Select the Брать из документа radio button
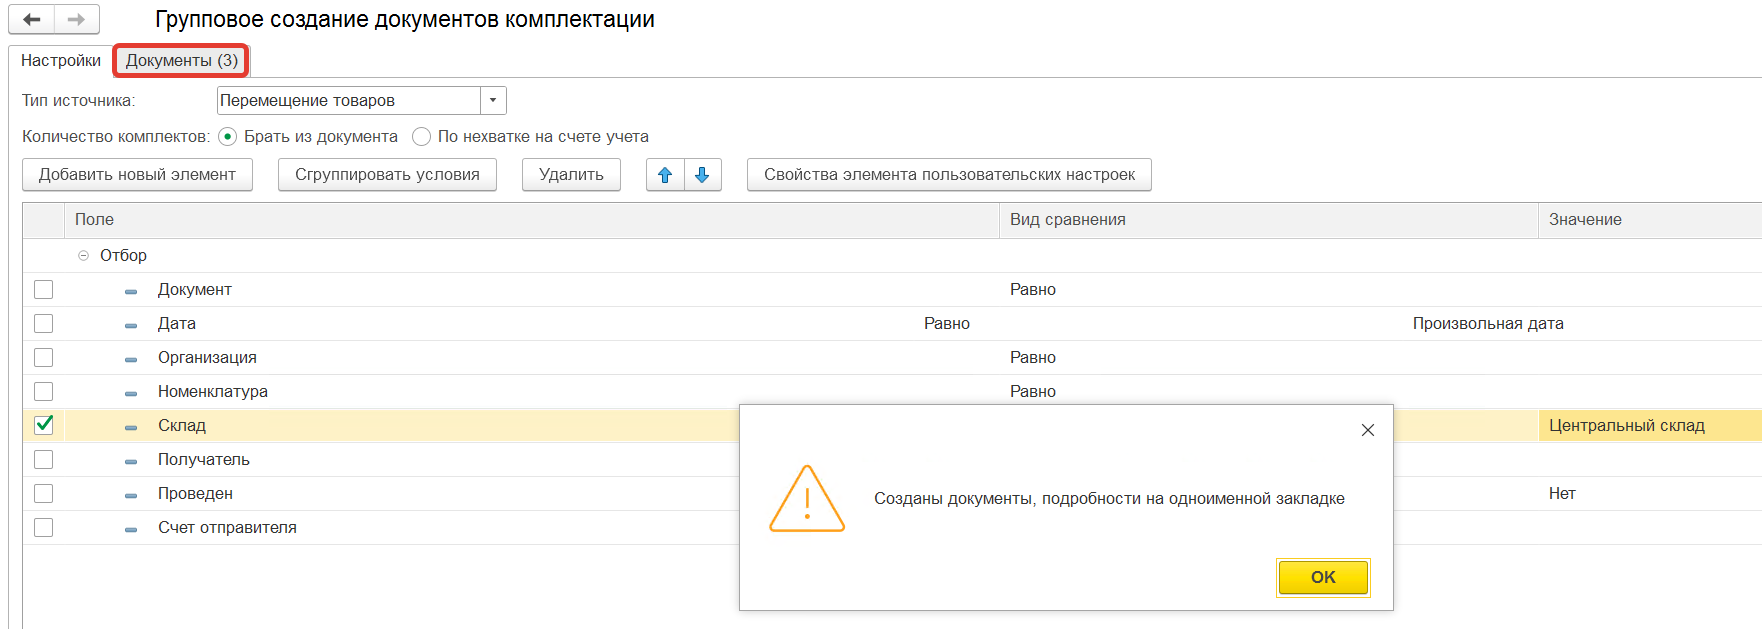The height and width of the screenshot is (629, 1762). pyautogui.click(x=228, y=136)
